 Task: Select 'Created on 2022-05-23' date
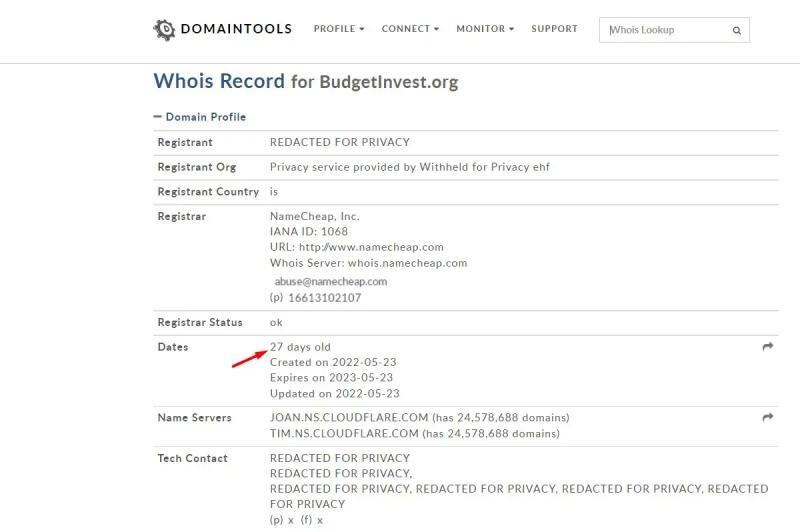333,362
